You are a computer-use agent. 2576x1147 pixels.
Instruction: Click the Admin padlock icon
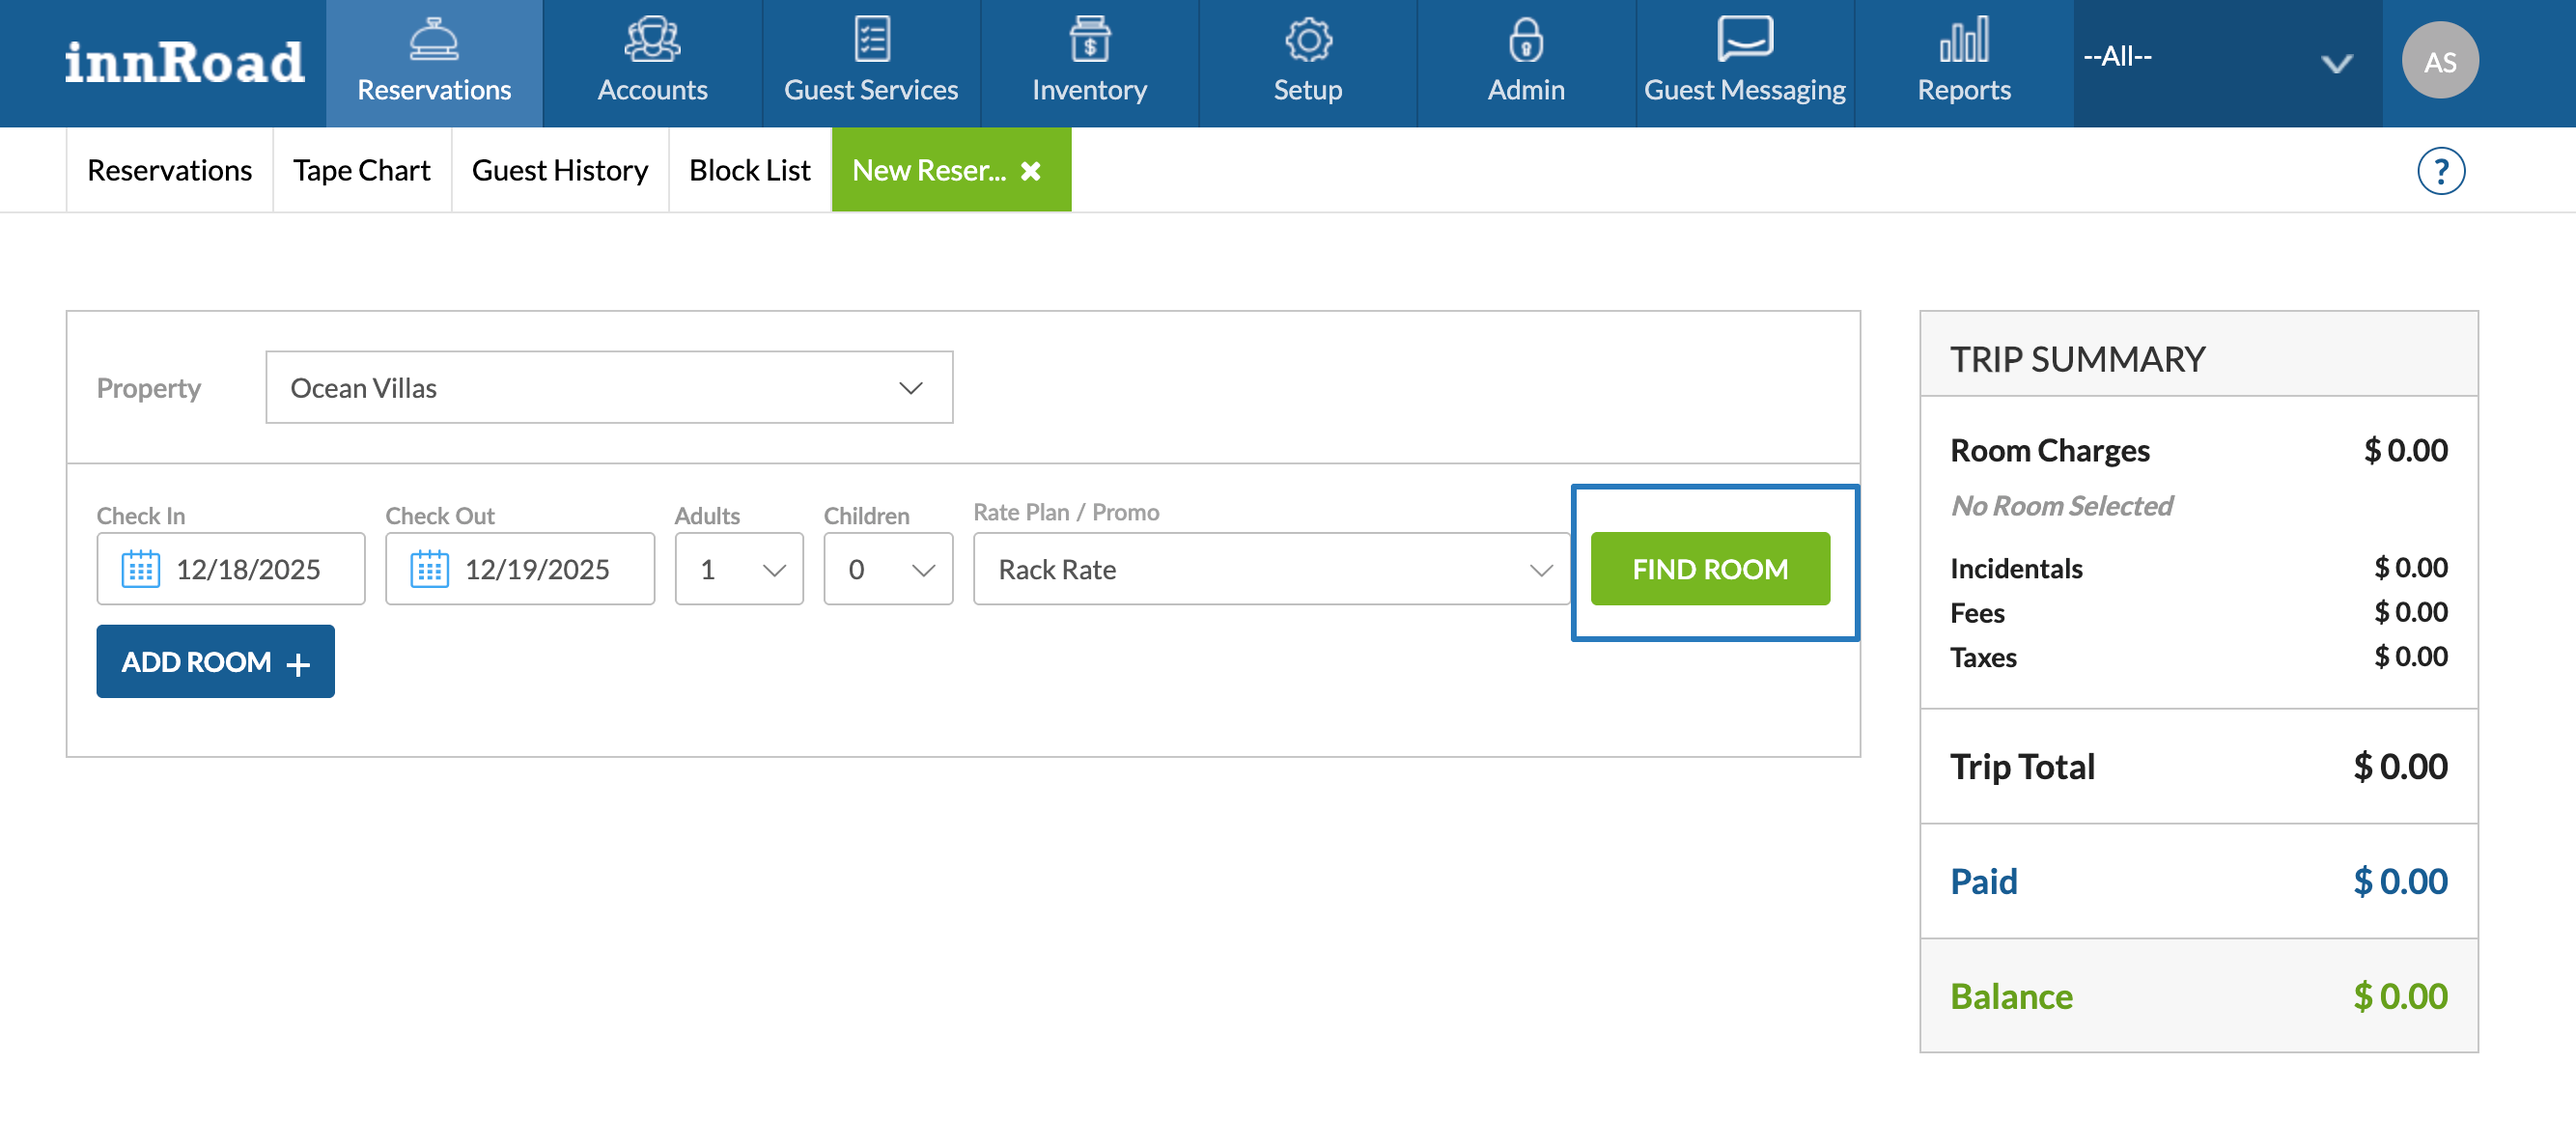(x=1525, y=40)
